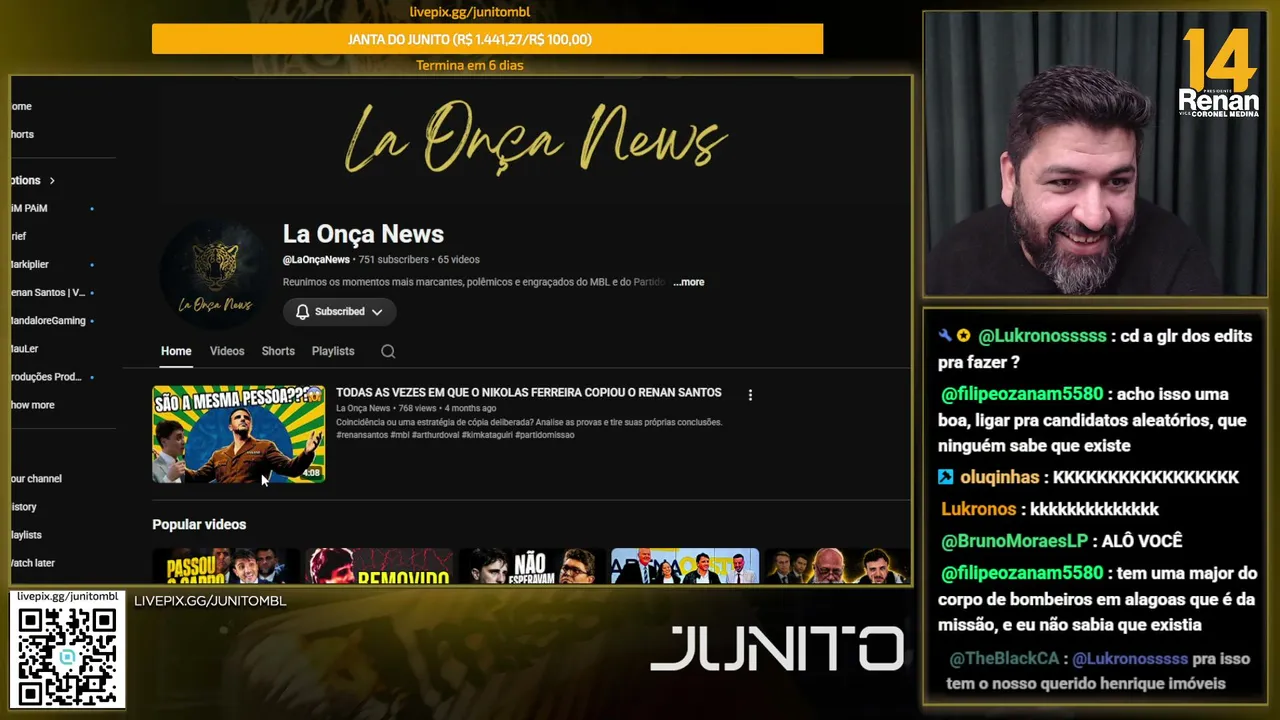1280x720 pixels.
Task: Select the channel Shorts tab
Action: pyautogui.click(x=278, y=351)
